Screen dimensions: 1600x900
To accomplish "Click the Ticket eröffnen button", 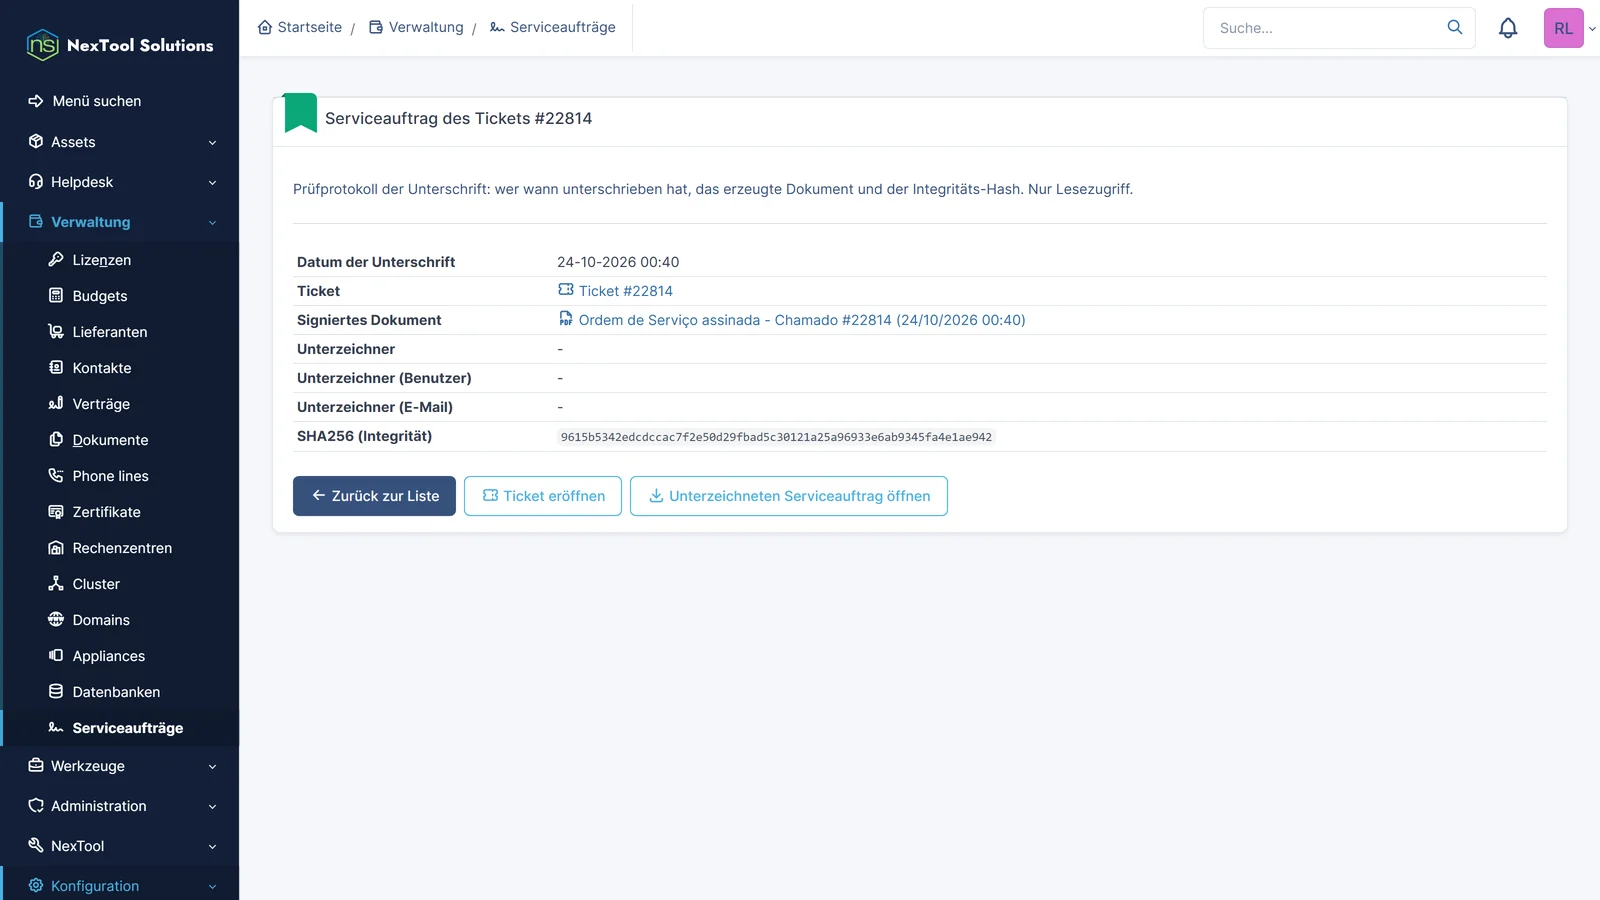I will [543, 496].
